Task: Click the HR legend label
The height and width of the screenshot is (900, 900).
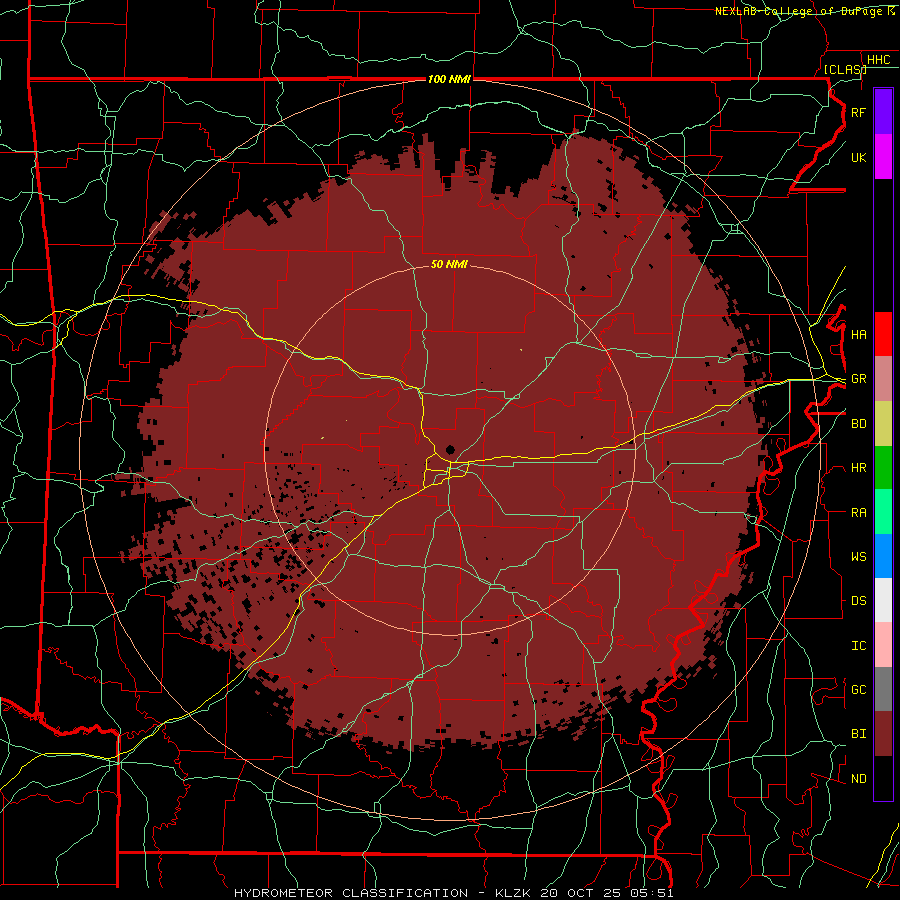Action: click(858, 468)
